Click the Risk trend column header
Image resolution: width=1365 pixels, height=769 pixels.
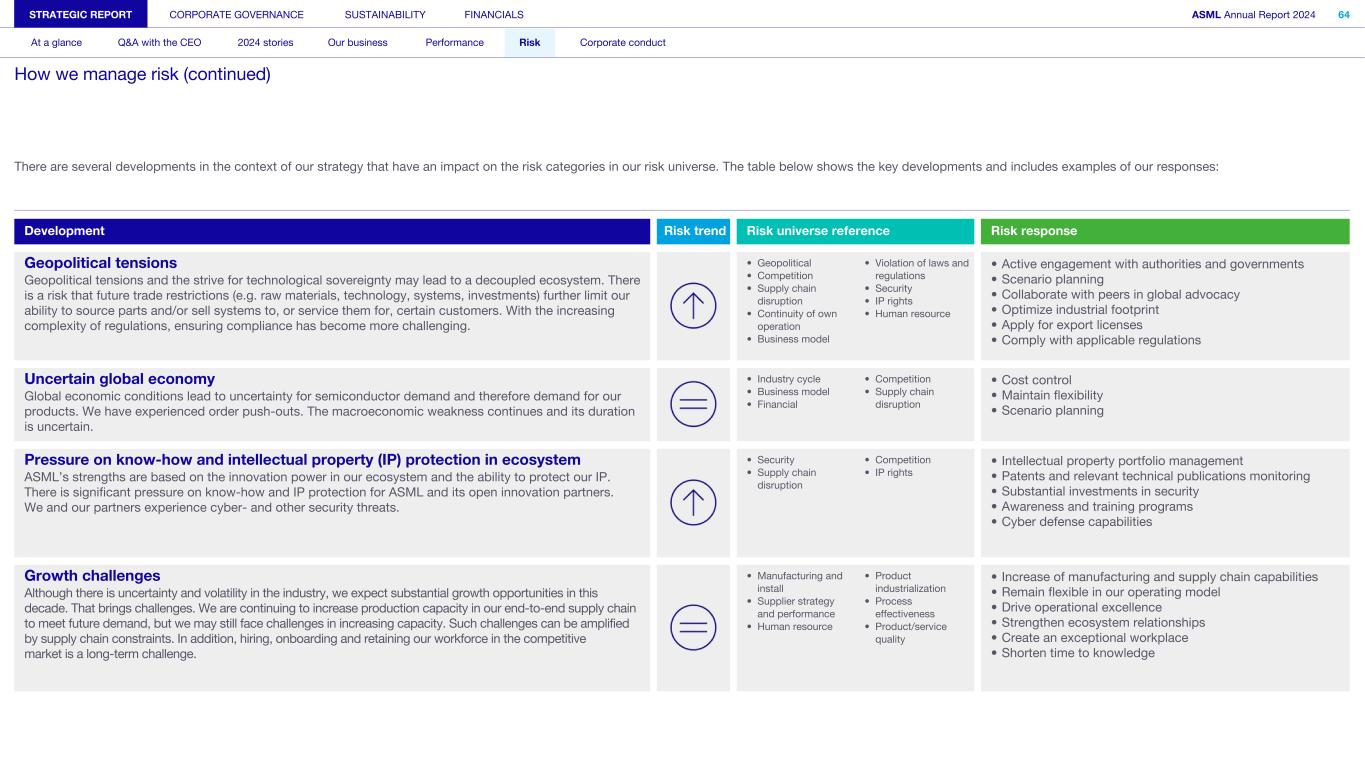(x=694, y=231)
